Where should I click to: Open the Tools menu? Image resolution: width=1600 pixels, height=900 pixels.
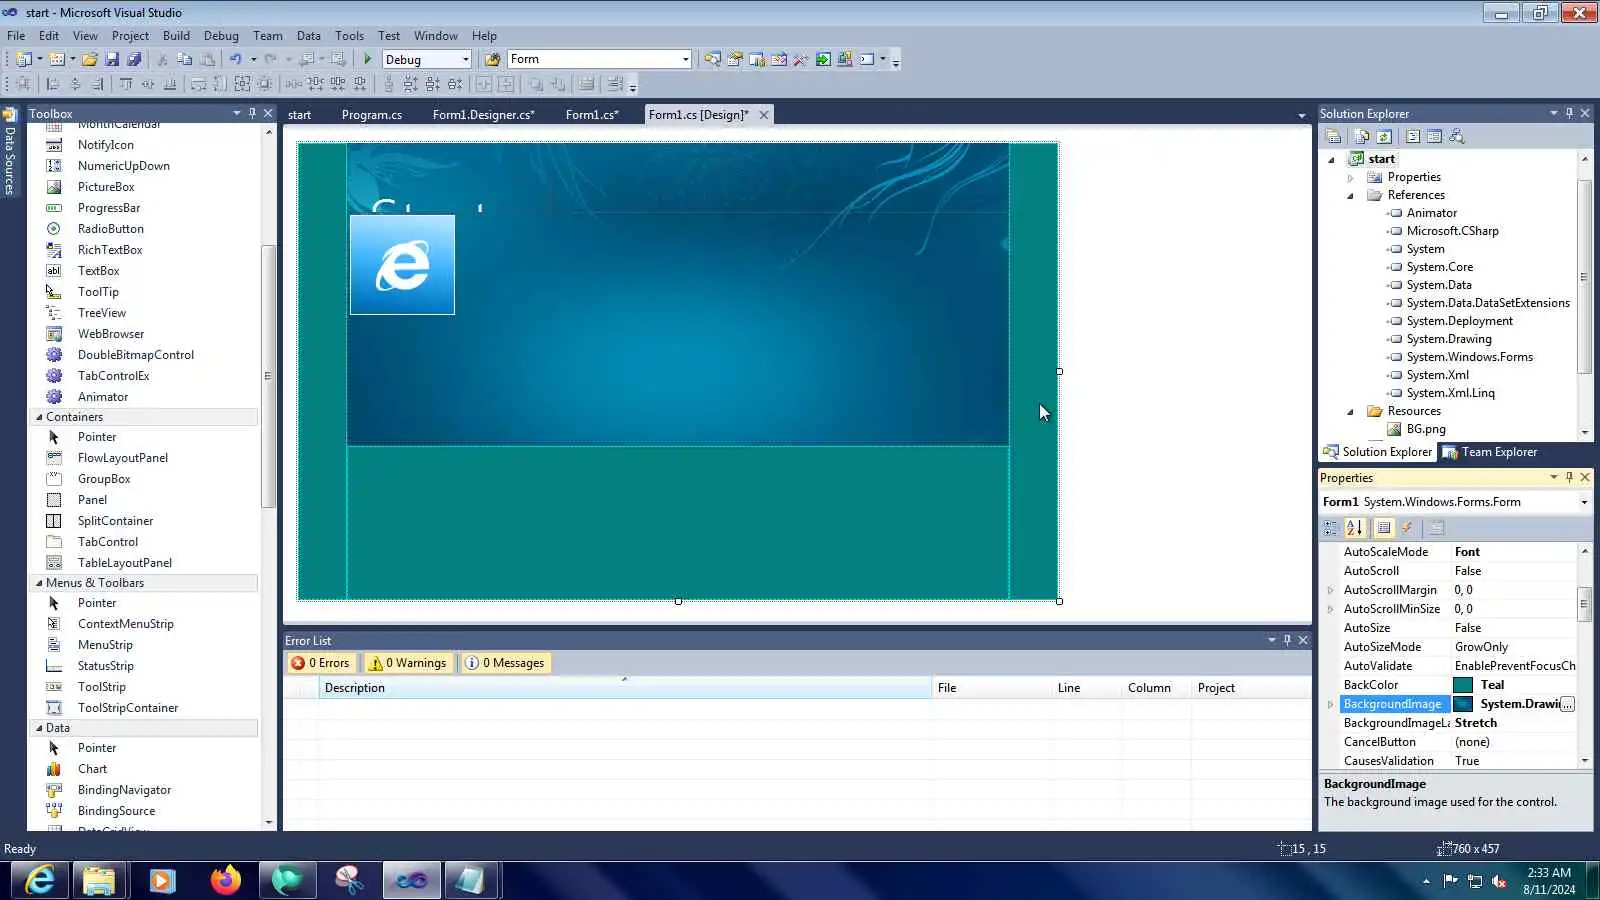tap(349, 36)
